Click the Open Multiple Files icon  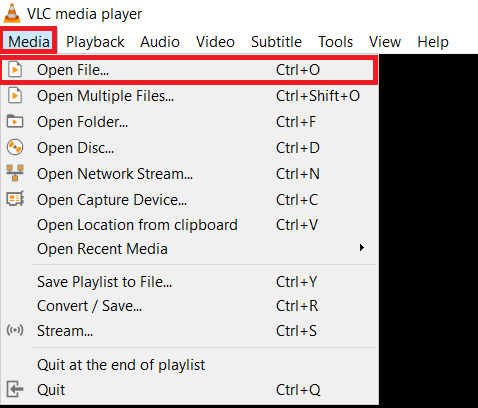[x=15, y=96]
